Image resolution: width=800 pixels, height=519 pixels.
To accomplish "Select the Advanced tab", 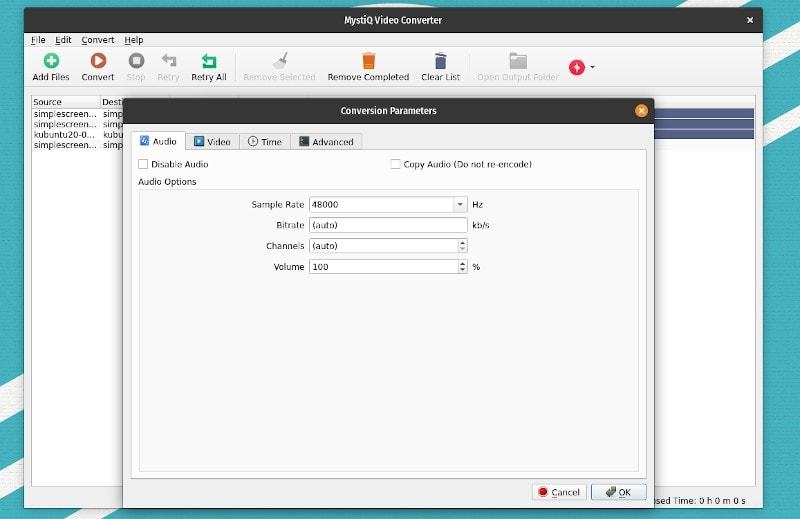I will pos(326,142).
